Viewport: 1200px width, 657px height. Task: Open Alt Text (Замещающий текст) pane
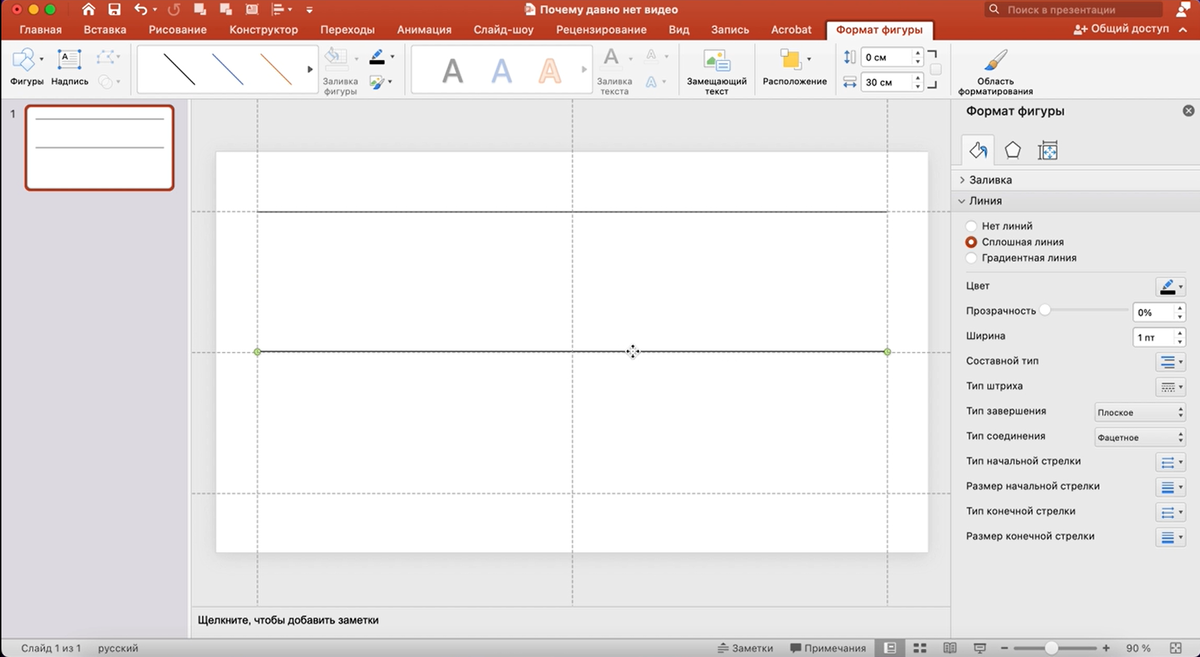716,70
